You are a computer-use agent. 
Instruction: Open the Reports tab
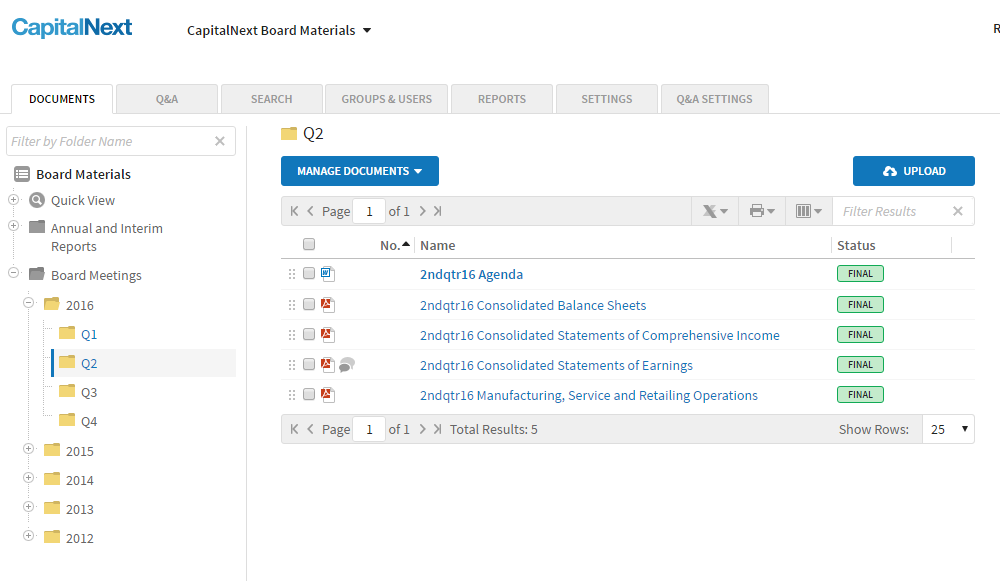[501, 98]
